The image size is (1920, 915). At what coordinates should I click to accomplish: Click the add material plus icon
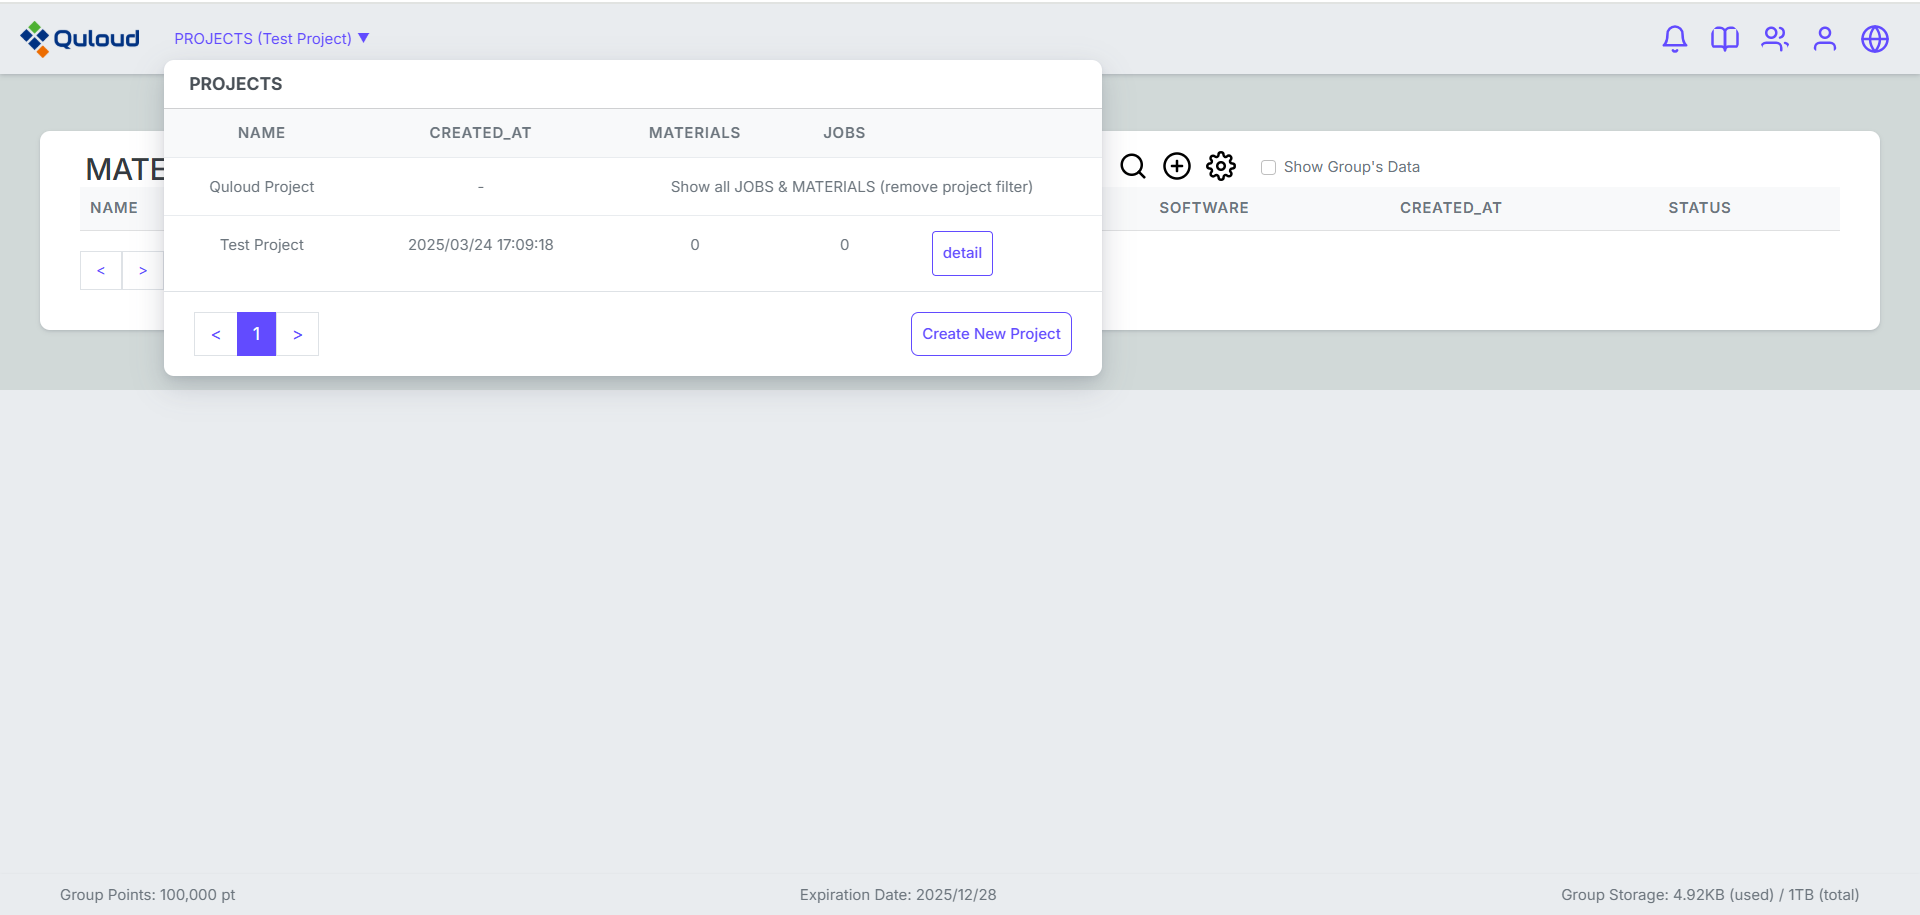coord(1176,166)
